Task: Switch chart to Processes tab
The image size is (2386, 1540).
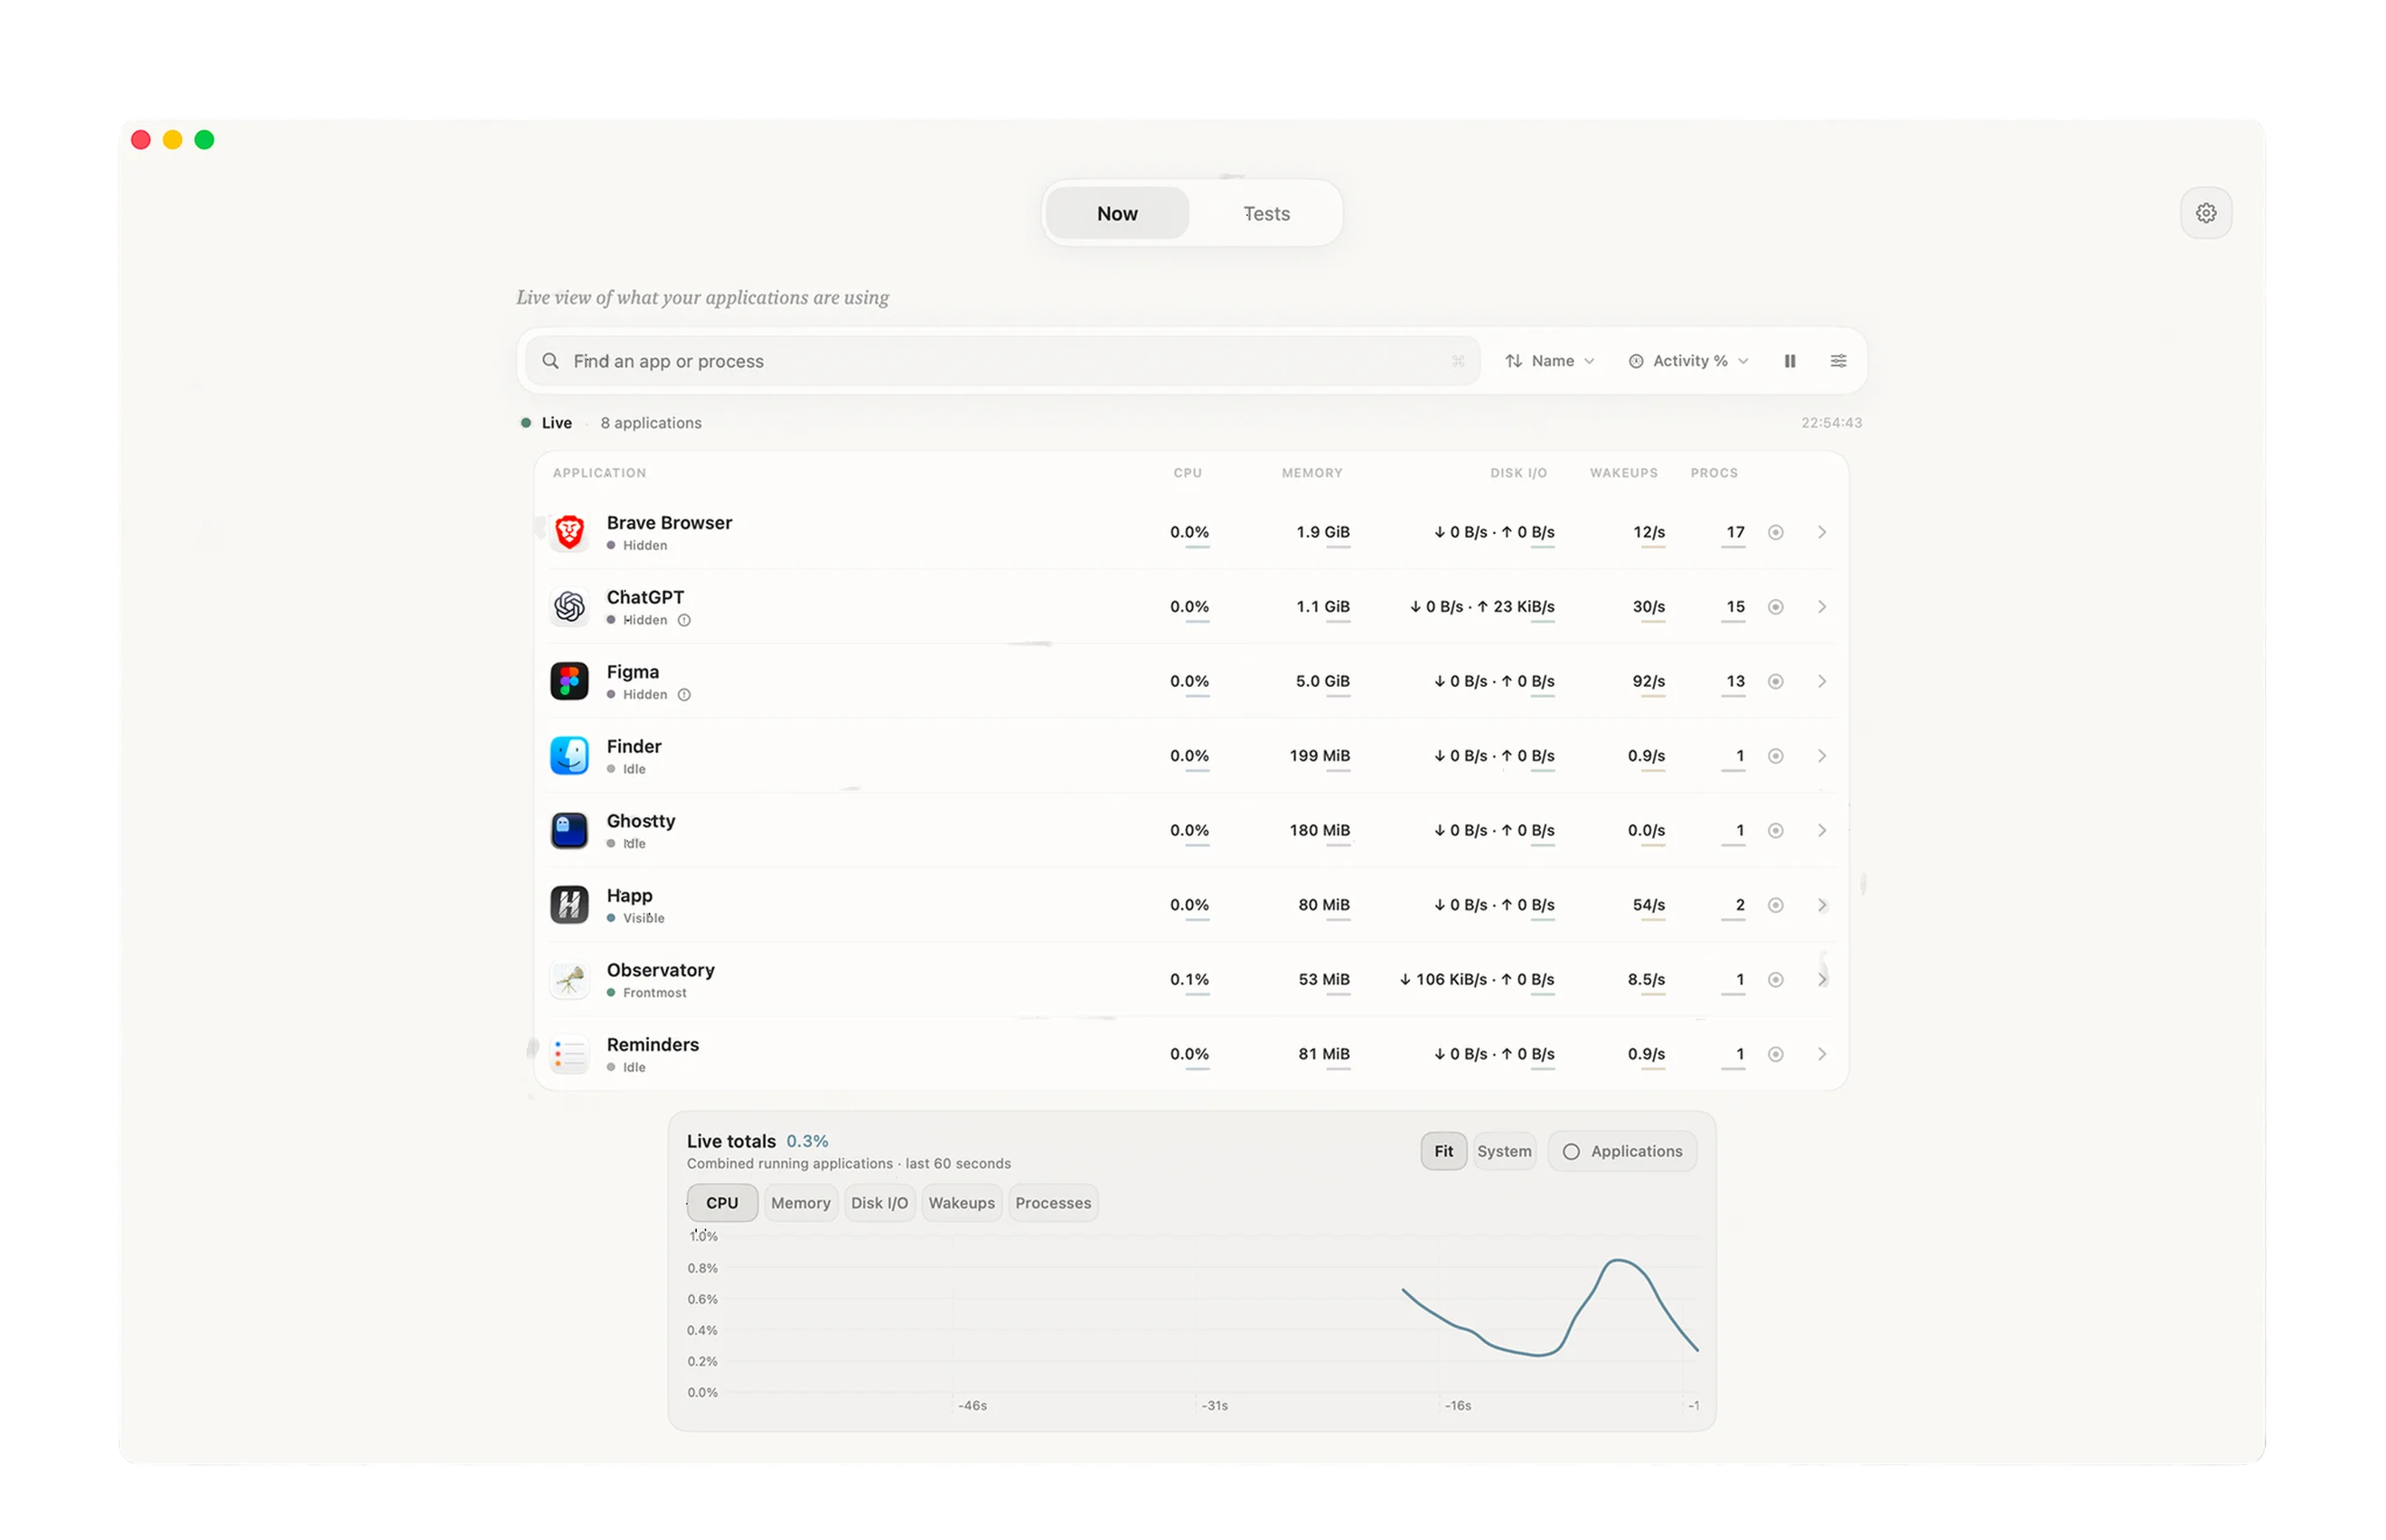Action: point(1053,1203)
